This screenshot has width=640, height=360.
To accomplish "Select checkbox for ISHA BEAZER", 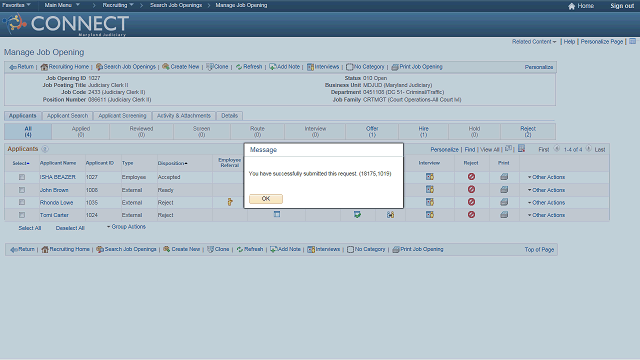I will click(22, 177).
